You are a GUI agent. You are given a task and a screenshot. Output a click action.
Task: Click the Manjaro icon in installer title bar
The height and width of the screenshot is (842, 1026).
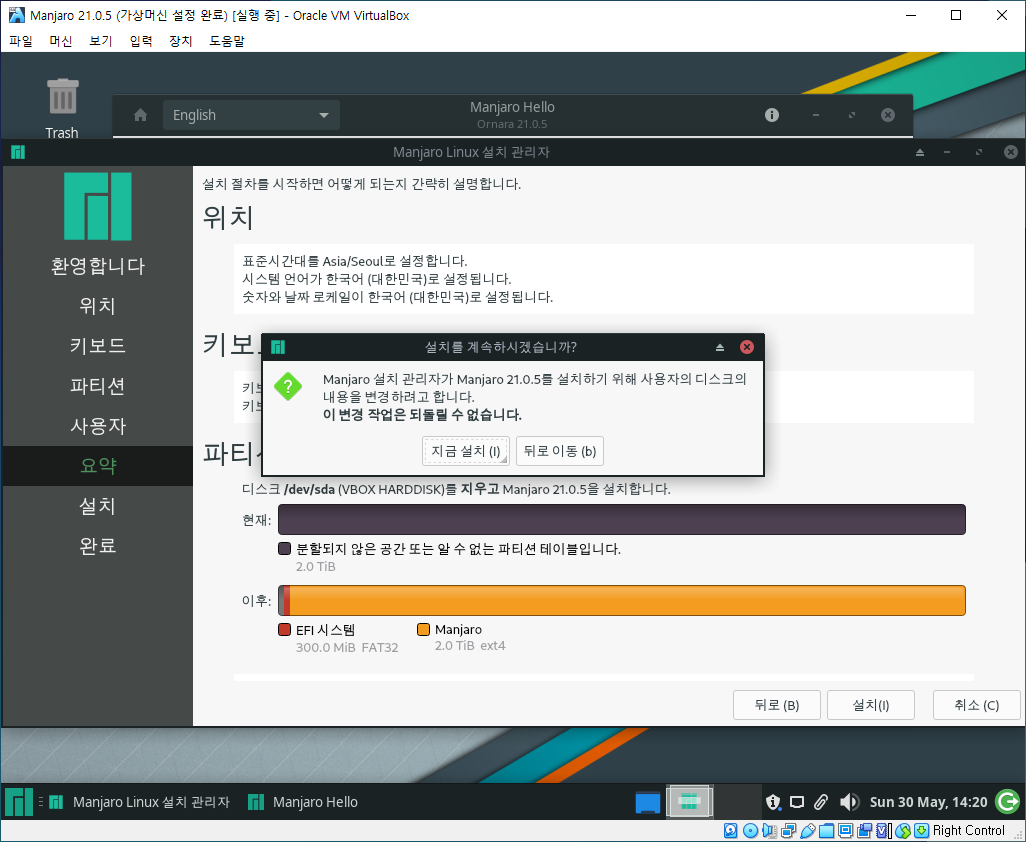18,152
